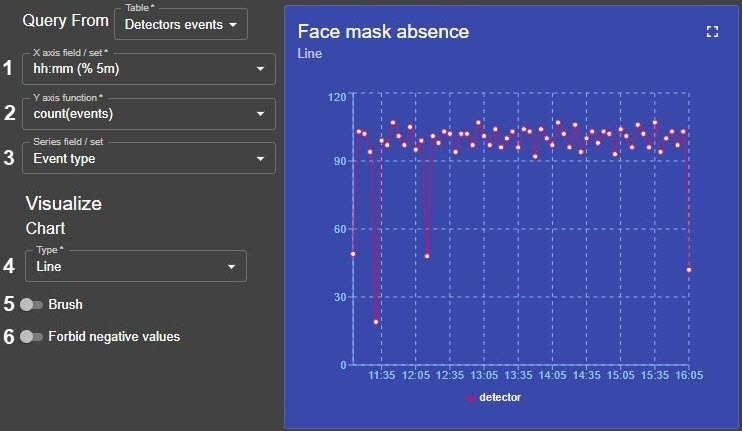The width and height of the screenshot is (742, 431).
Task: Turn on Forbid negative values switch
Action: [32, 337]
